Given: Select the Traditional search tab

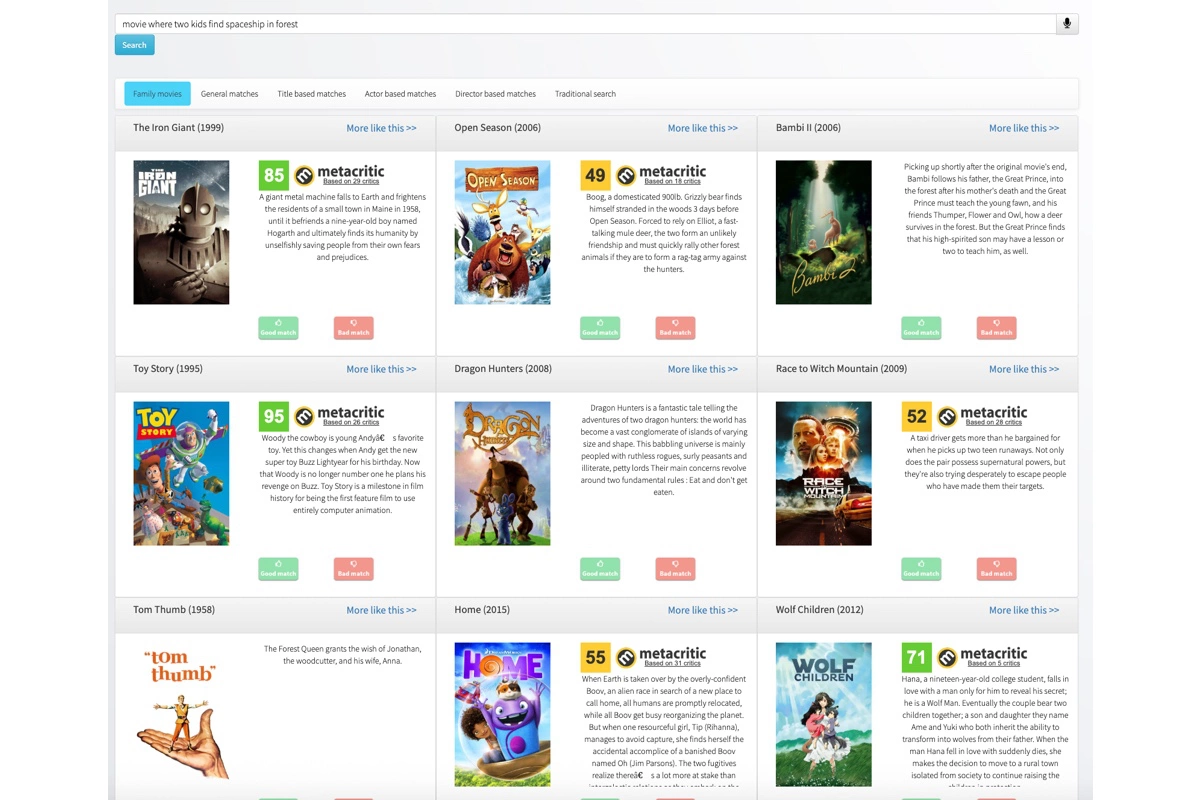Looking at the screenshot, I should click(585, 94).
